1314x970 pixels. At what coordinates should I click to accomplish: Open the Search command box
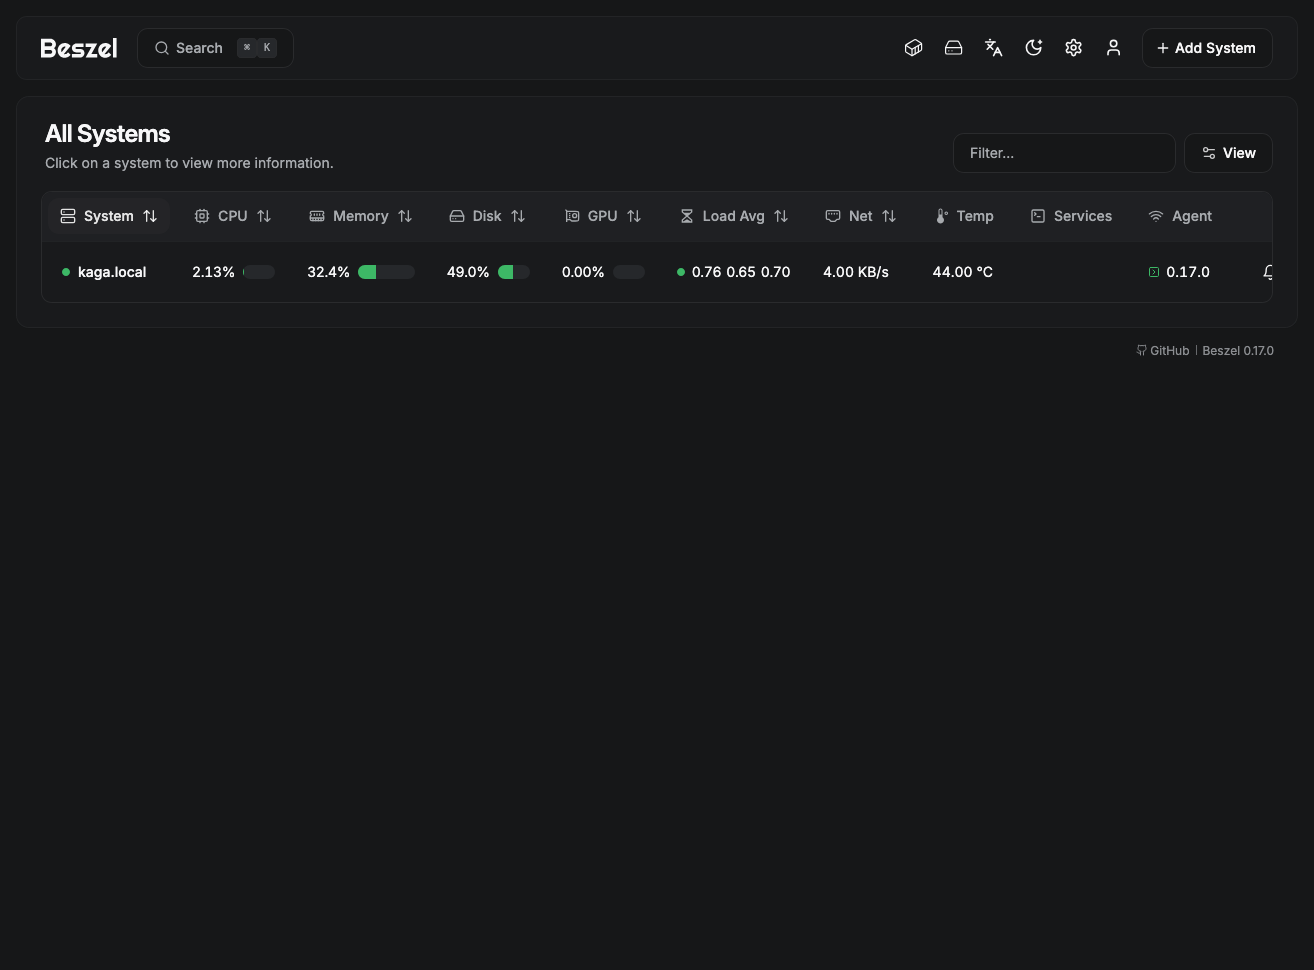pyautogui.click(x=215, y=48)
